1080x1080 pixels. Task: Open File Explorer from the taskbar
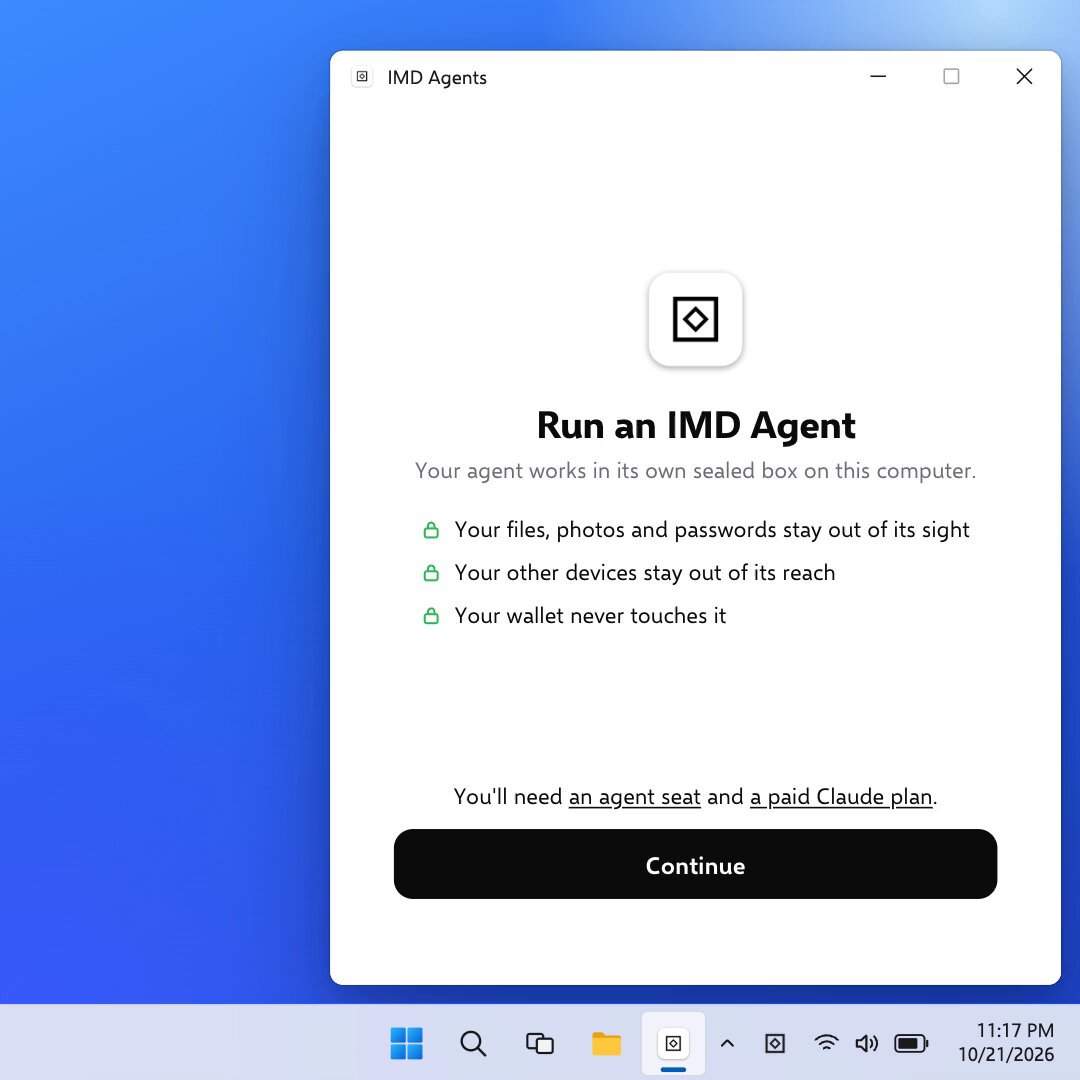tap(606, 1043)
